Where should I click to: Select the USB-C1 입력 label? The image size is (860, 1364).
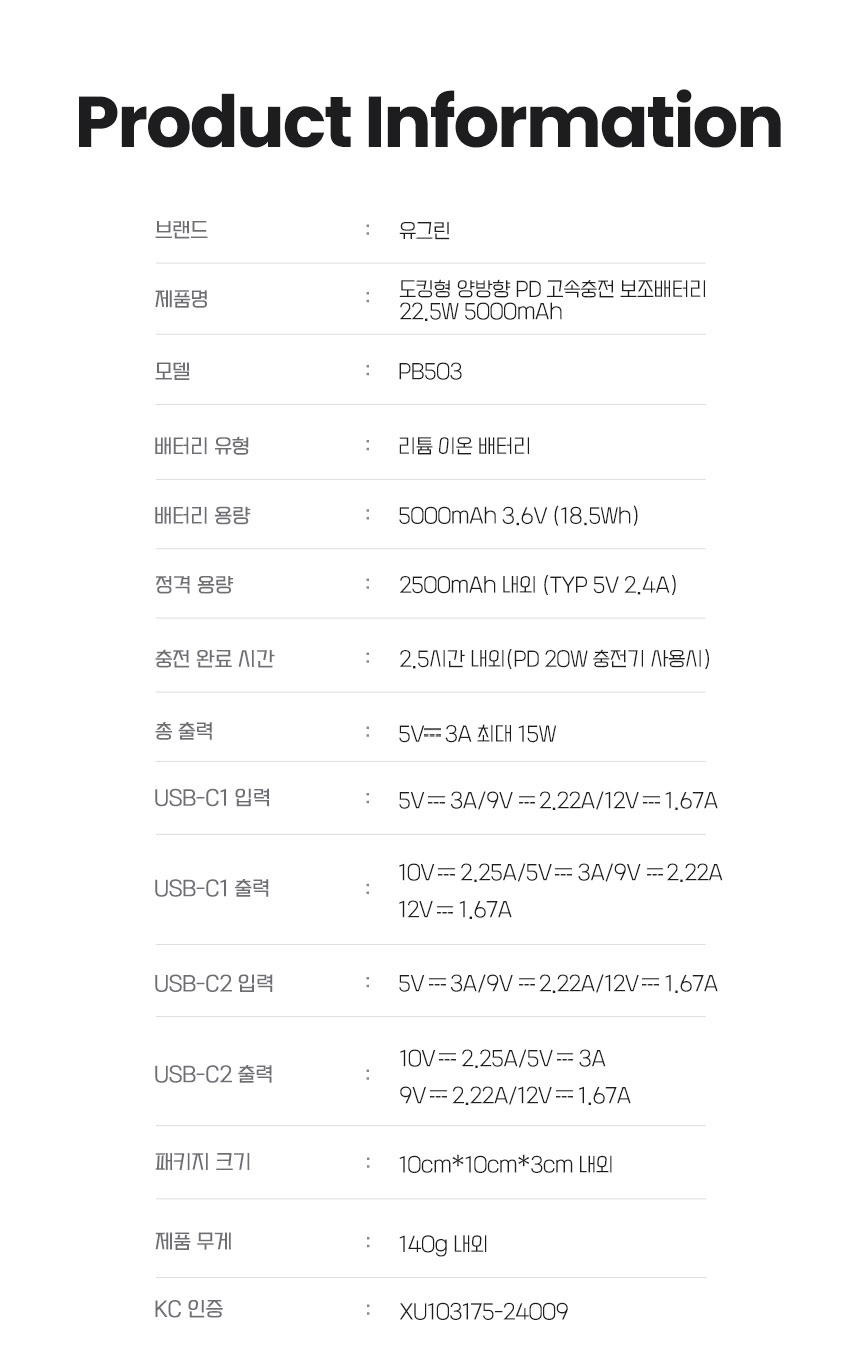coord(212,798)
